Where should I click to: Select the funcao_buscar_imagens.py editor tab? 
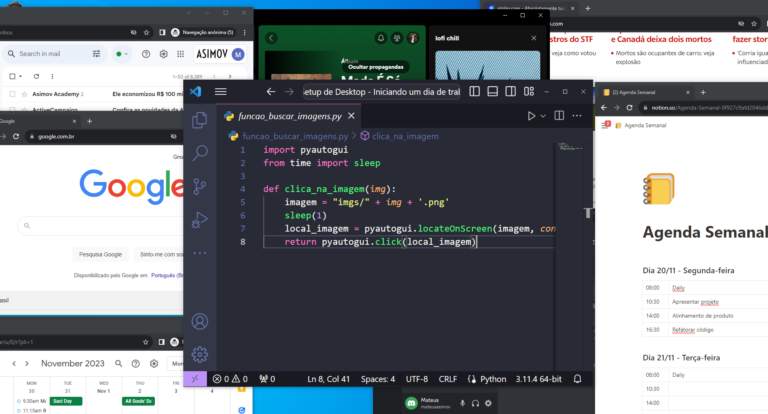tap(289, 116)
